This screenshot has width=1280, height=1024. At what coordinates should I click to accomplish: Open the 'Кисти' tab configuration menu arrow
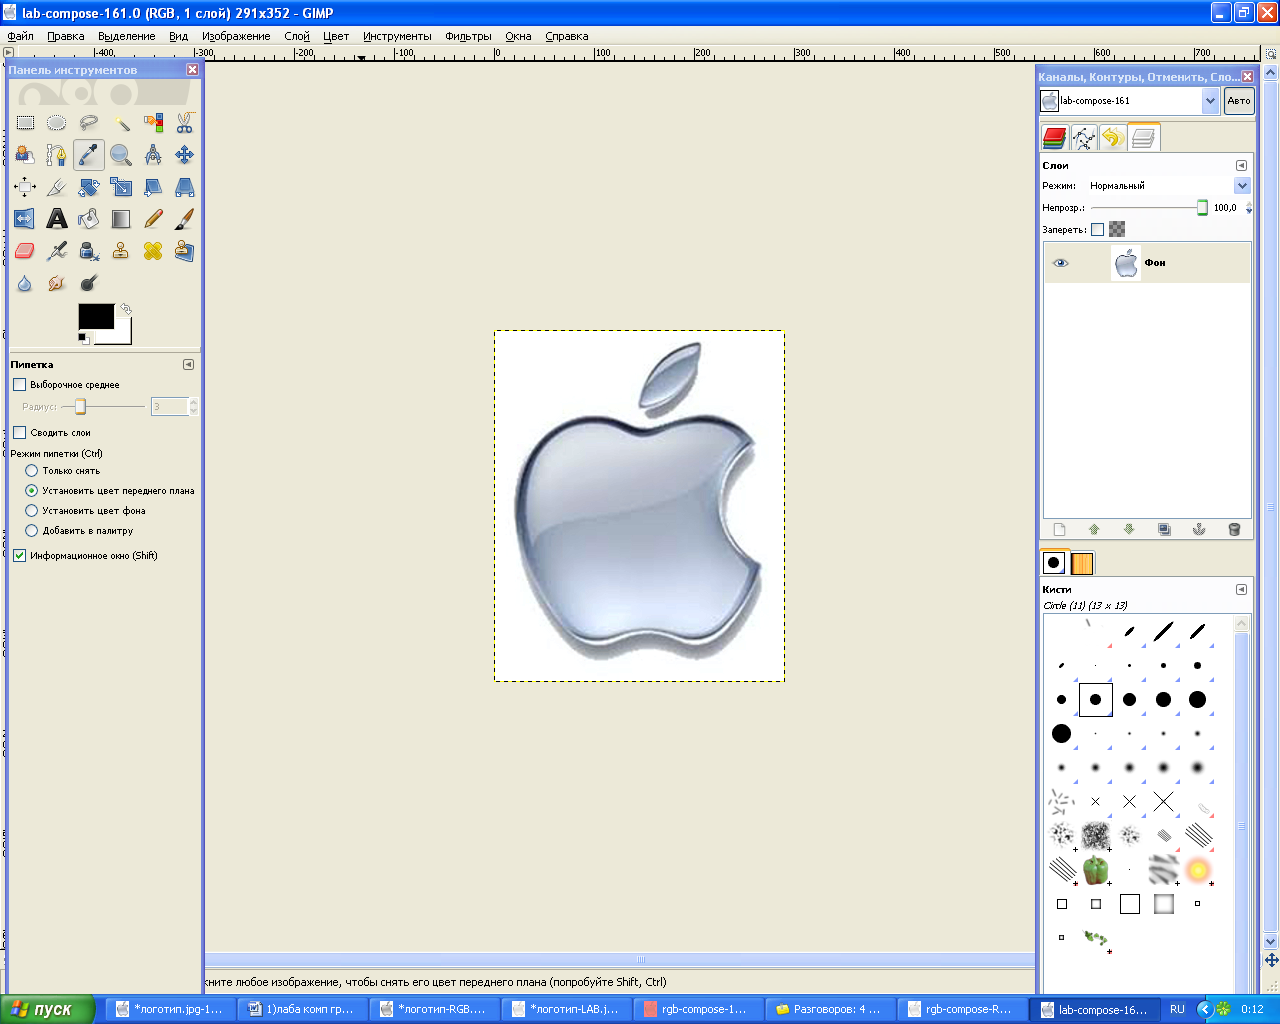tap(1241, 590)
